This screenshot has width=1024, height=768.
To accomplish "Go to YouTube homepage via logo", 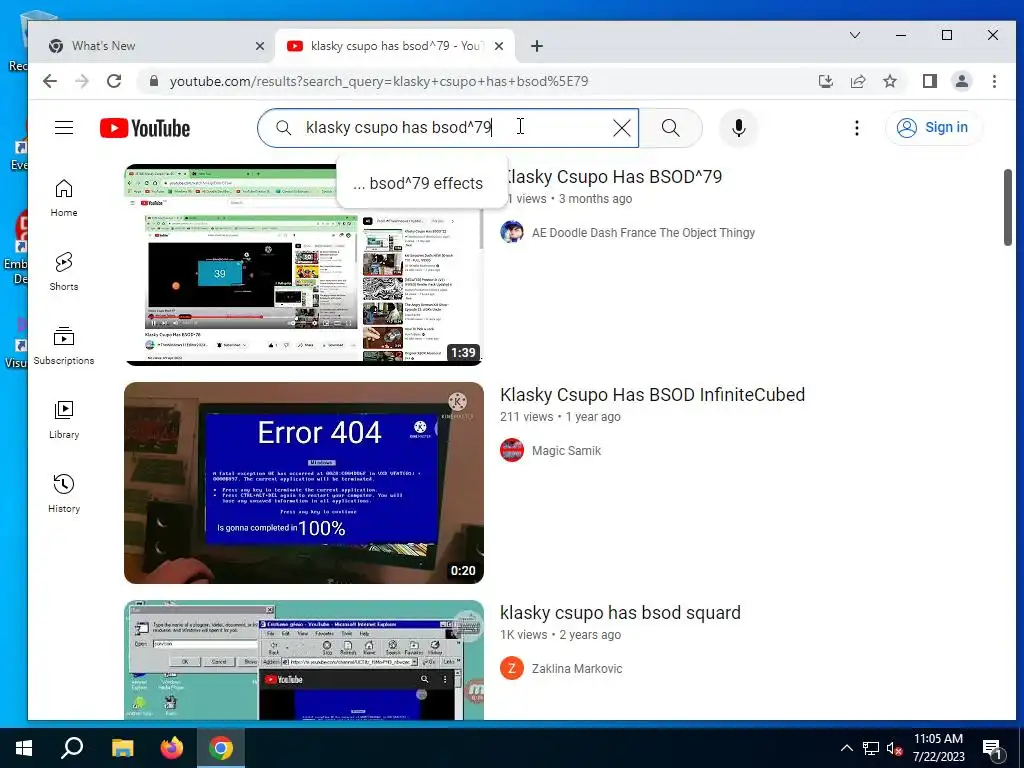I will point(145,128).
